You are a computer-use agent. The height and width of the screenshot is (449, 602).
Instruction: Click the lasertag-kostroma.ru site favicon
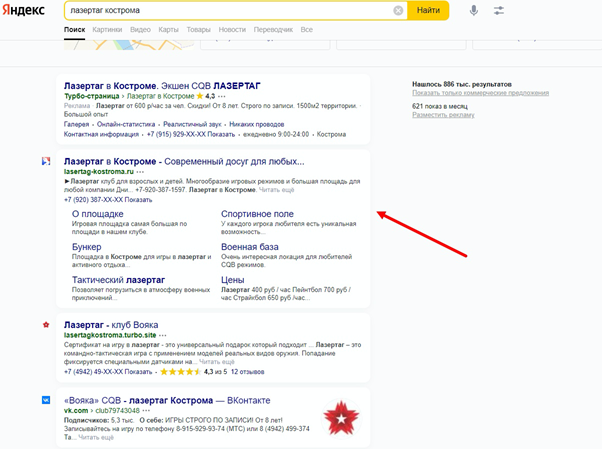coord(45,161)
